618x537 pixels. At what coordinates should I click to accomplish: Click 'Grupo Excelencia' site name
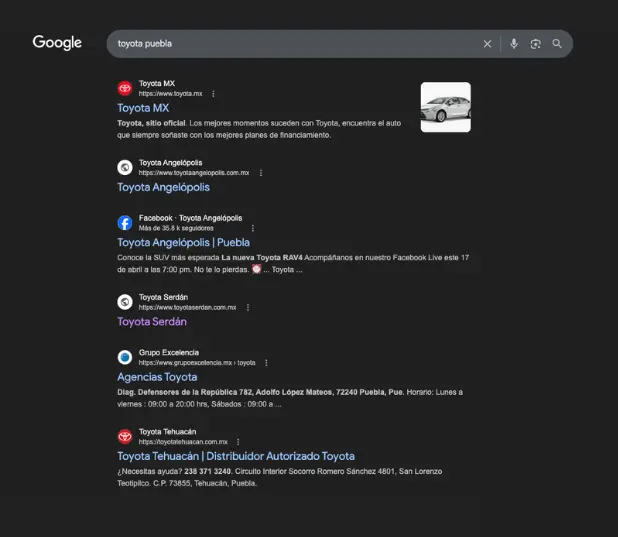(169, 352)
